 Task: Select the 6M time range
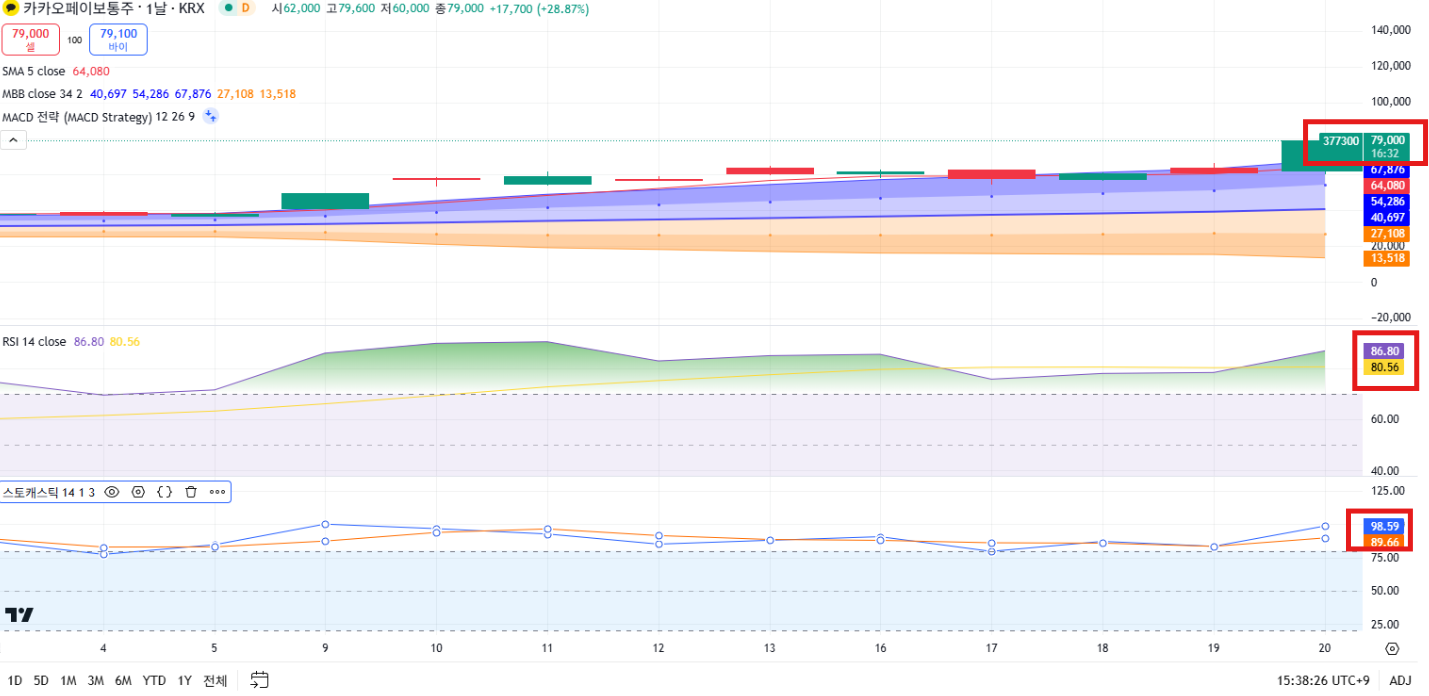point(123,681)
